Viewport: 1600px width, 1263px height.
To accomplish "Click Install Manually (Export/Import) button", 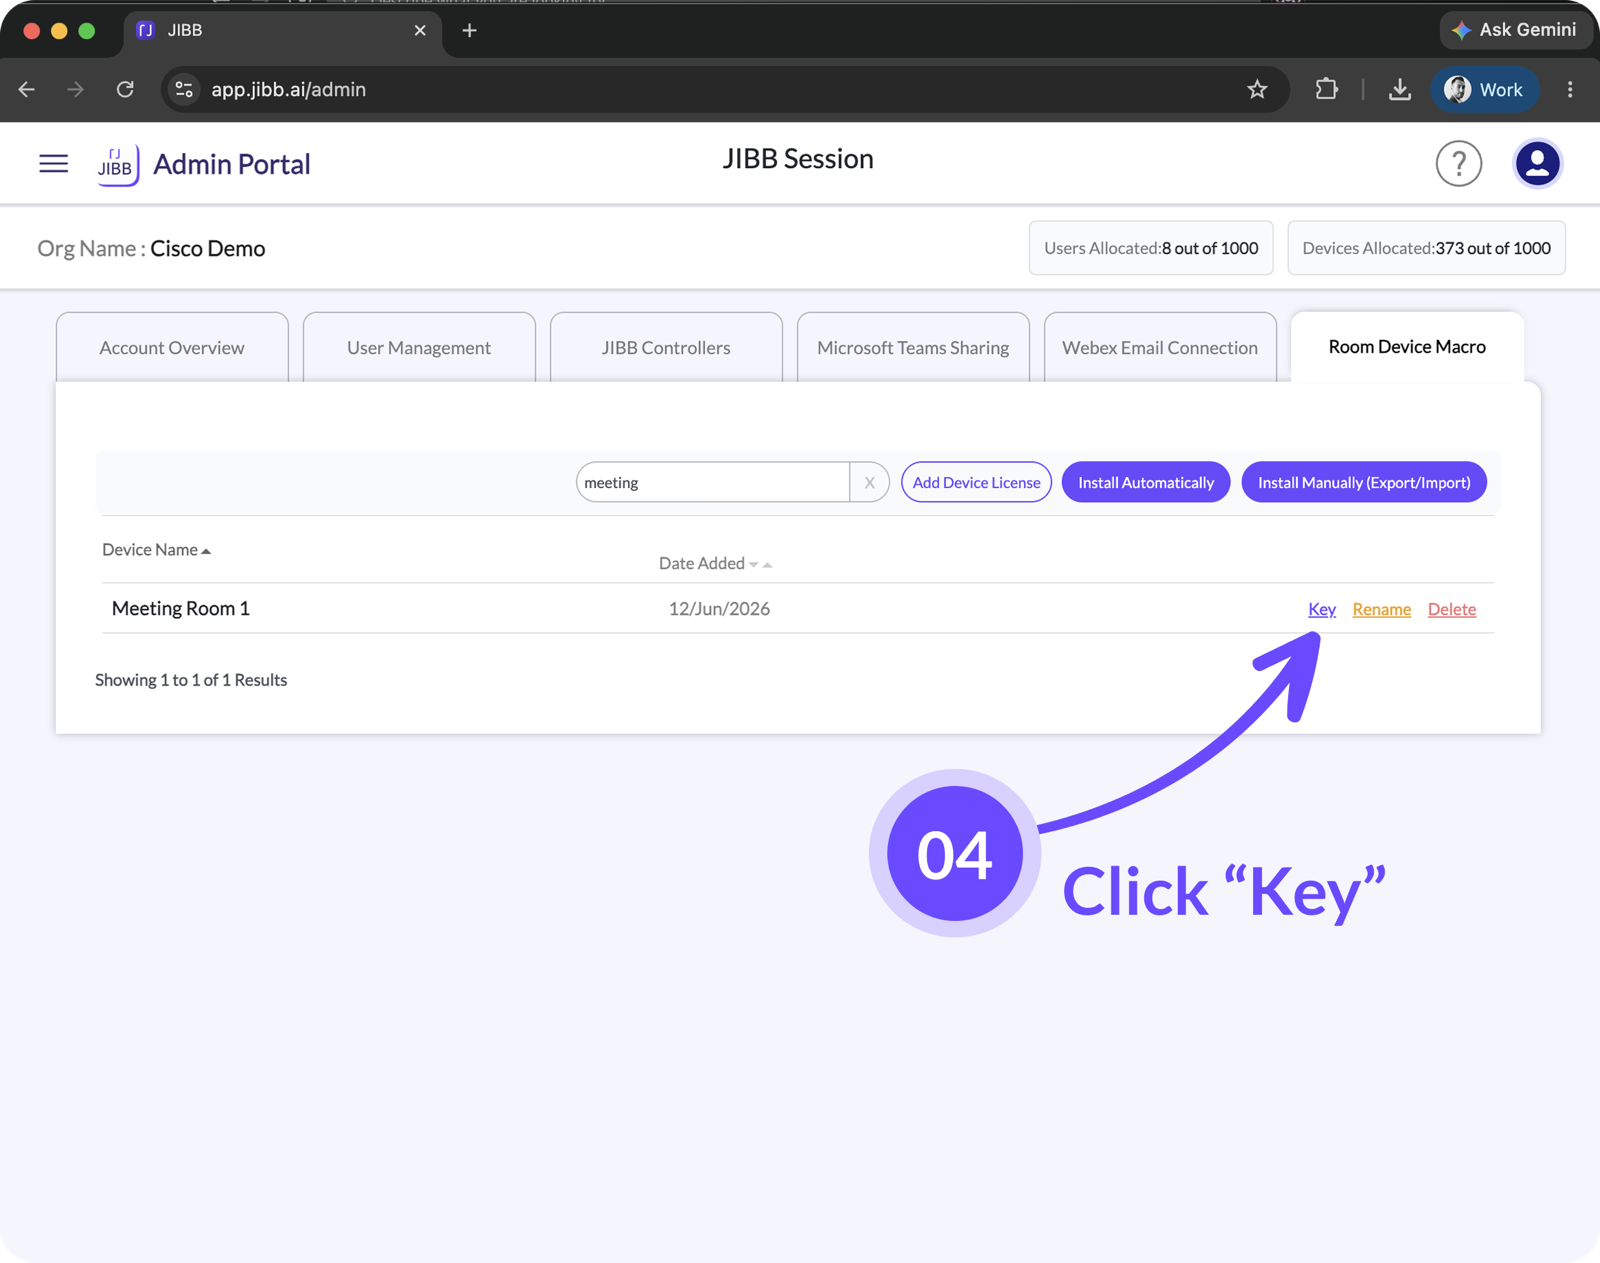I will 1364,482.
